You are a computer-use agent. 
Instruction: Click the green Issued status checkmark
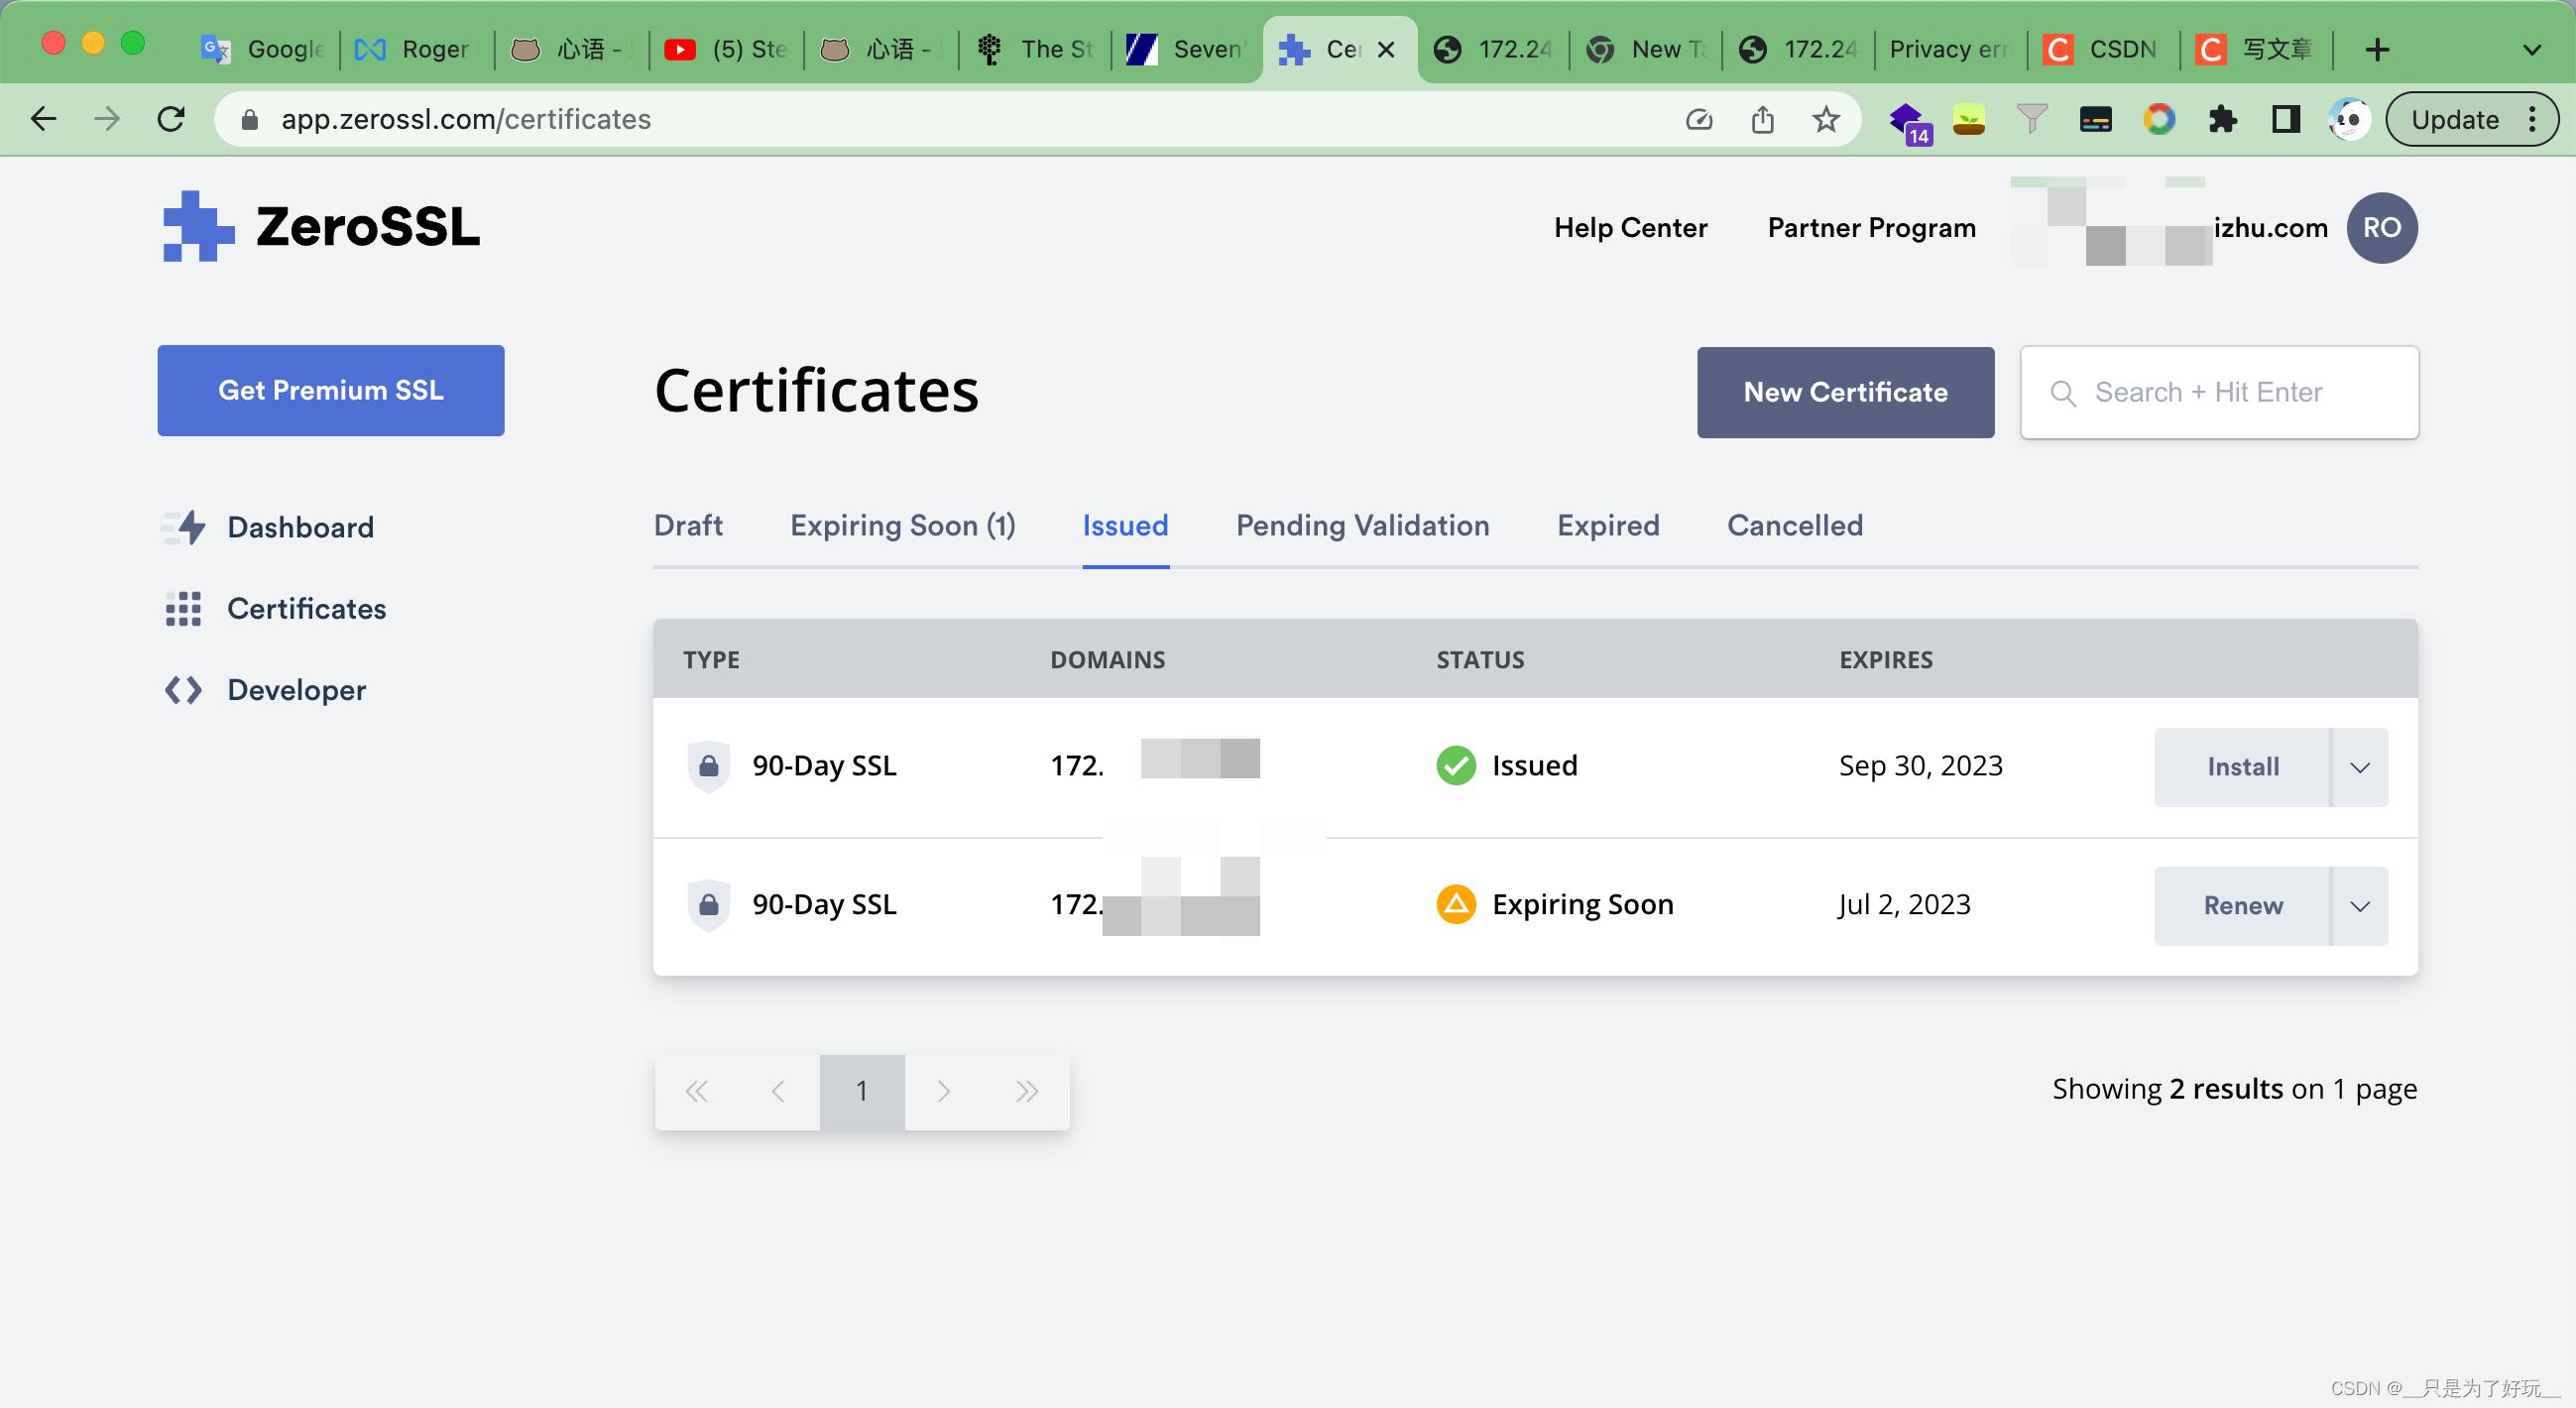click(1456, 766)
